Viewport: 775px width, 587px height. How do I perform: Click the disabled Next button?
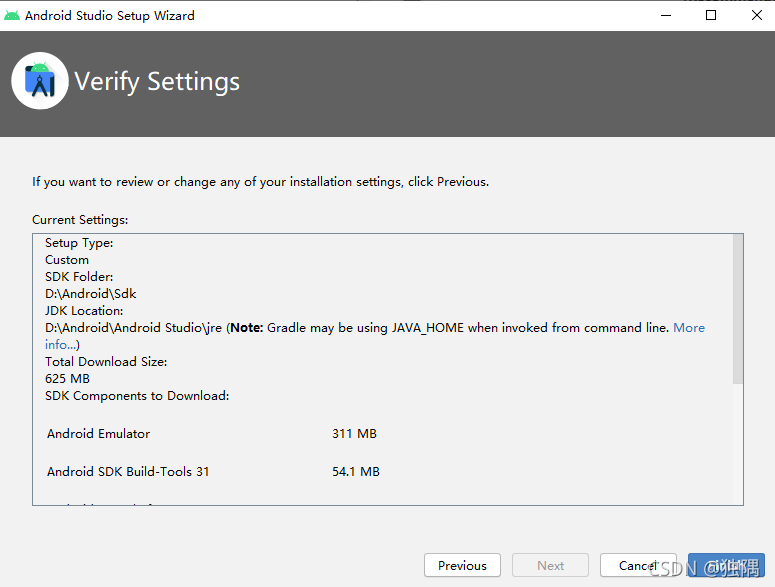(550, 565)
